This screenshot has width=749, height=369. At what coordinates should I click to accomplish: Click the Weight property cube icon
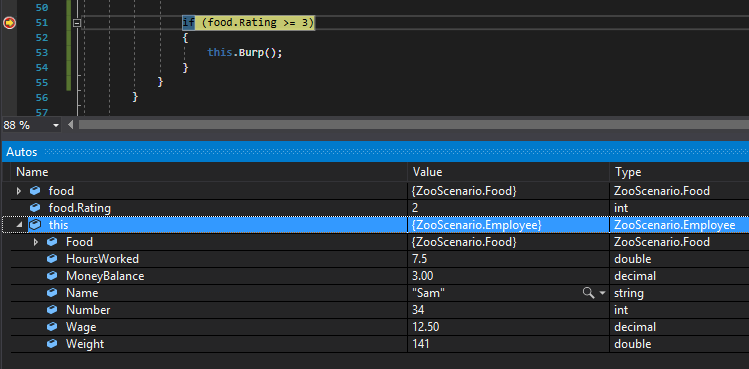point(52,344)
